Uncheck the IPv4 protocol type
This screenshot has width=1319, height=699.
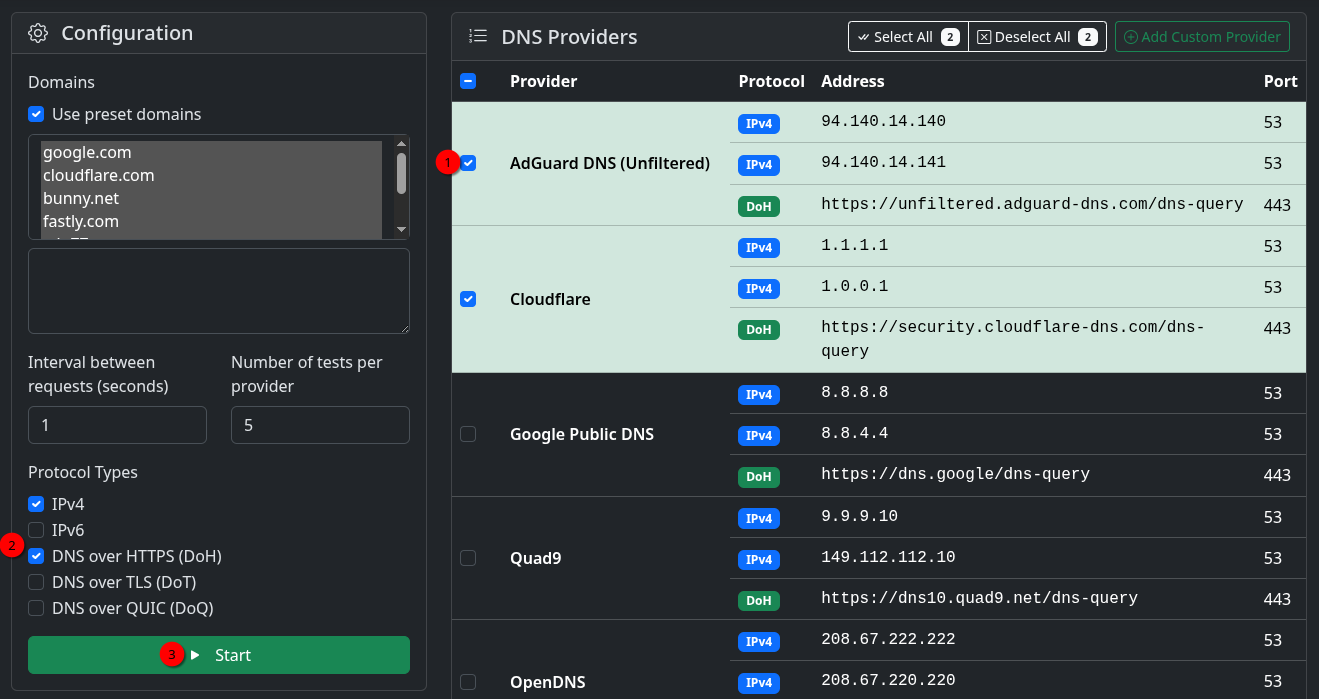36,504
